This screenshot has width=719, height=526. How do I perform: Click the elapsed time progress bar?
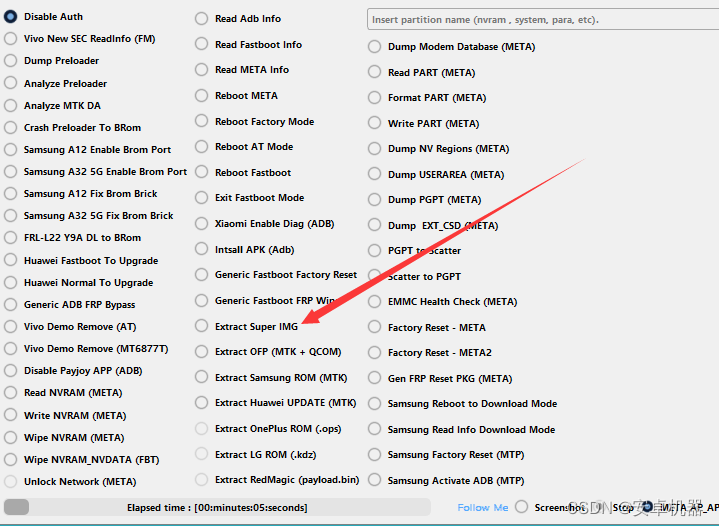pos(217,508)
